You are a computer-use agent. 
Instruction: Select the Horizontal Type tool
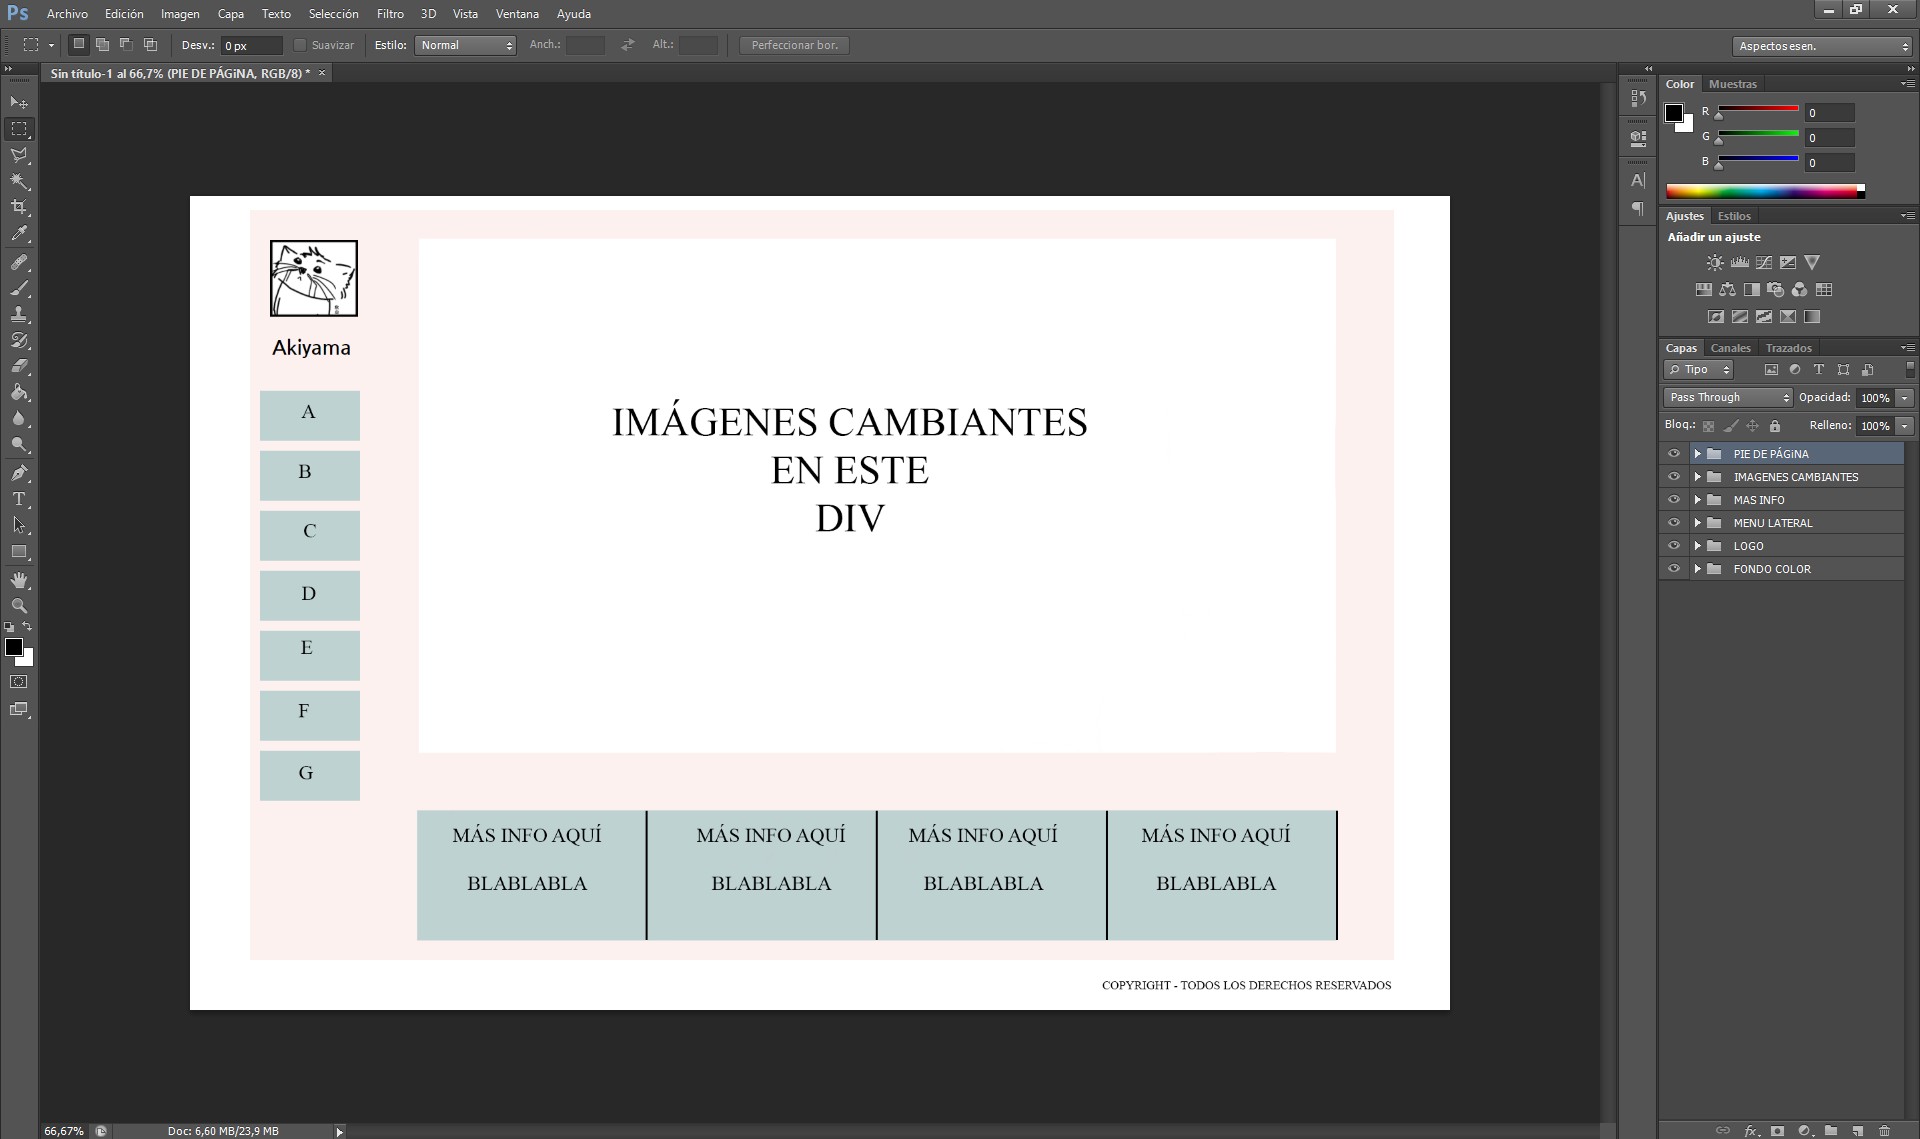coord(19,499)
